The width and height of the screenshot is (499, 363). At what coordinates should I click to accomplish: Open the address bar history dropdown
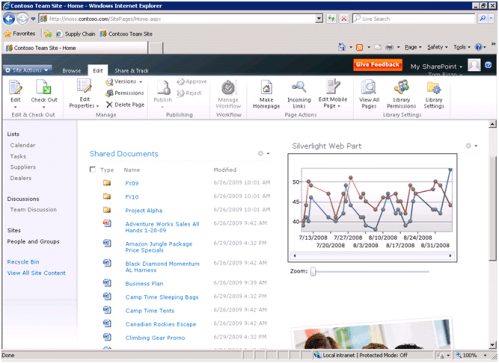tap(319, 19)
